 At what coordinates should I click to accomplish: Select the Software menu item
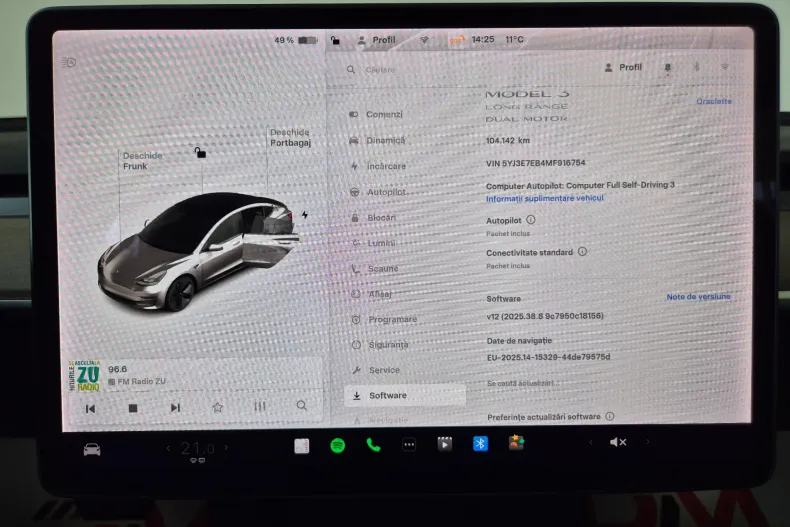click(x=405, y=396)
